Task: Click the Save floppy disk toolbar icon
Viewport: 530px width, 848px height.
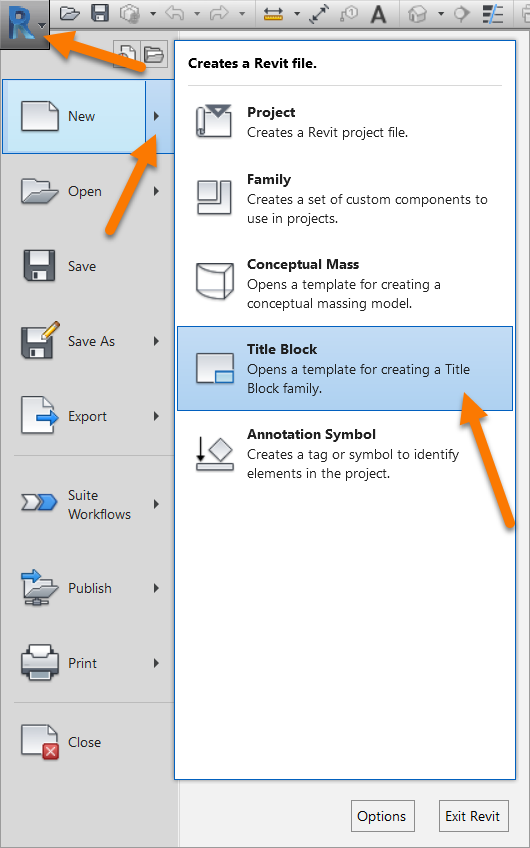Action: [100, 14]
